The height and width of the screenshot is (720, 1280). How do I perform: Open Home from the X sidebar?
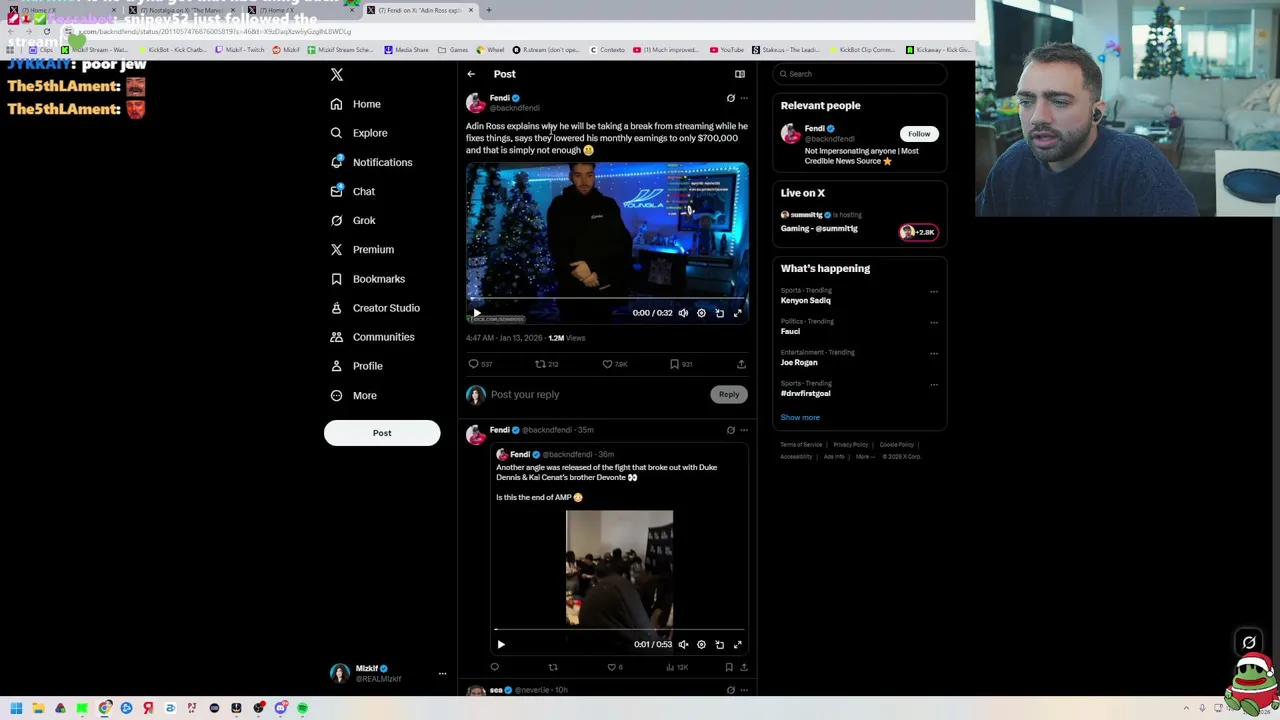point(356,104)
